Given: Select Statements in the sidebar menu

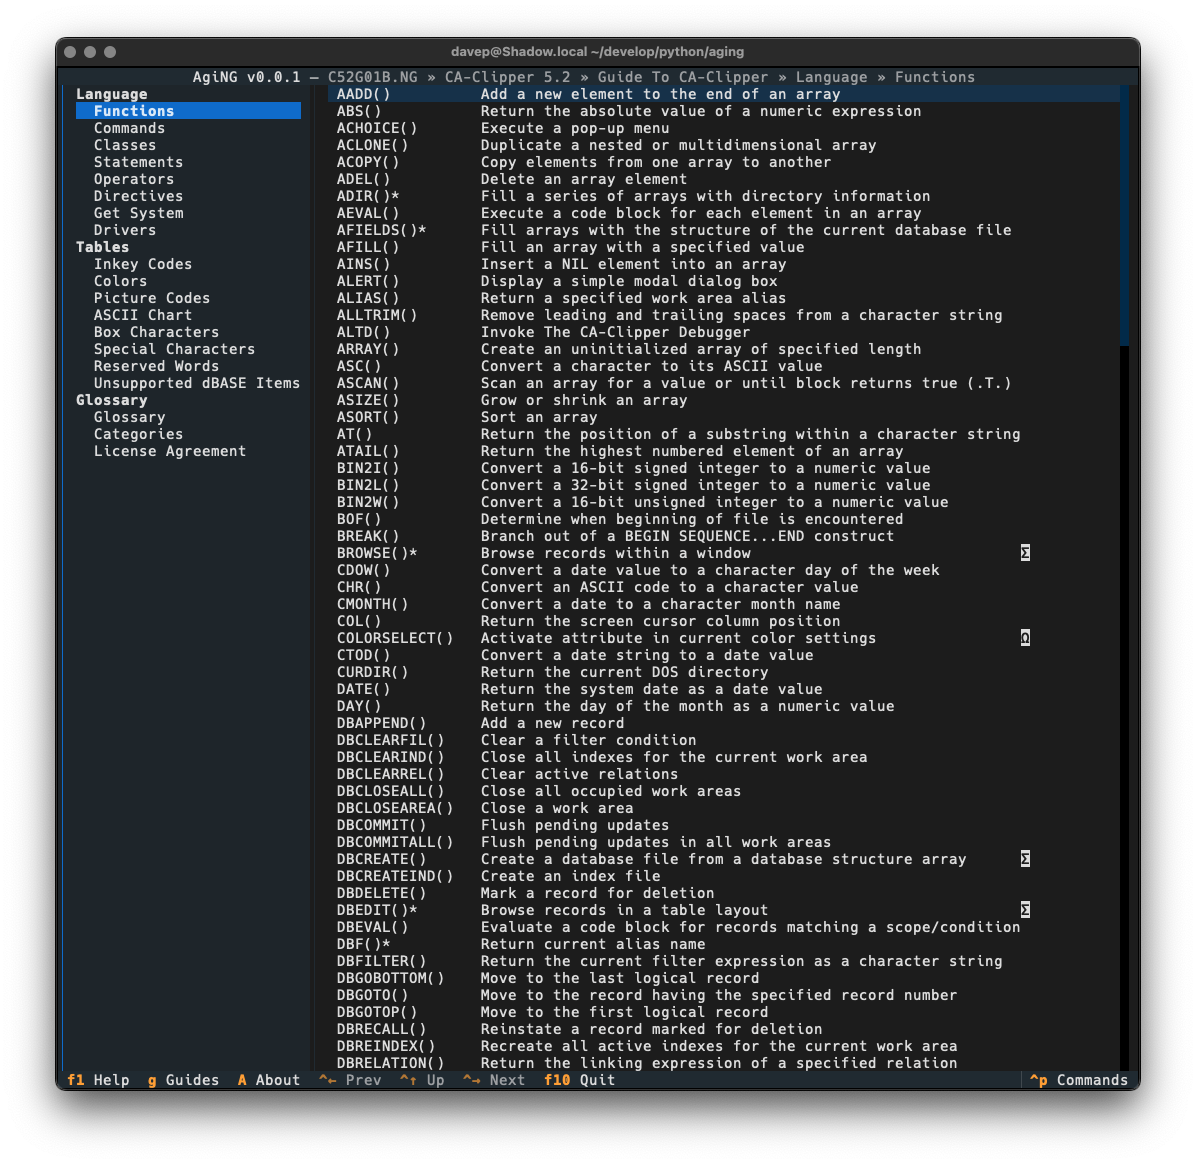Looking at the screenshot, I should click(x=138, y=162).
